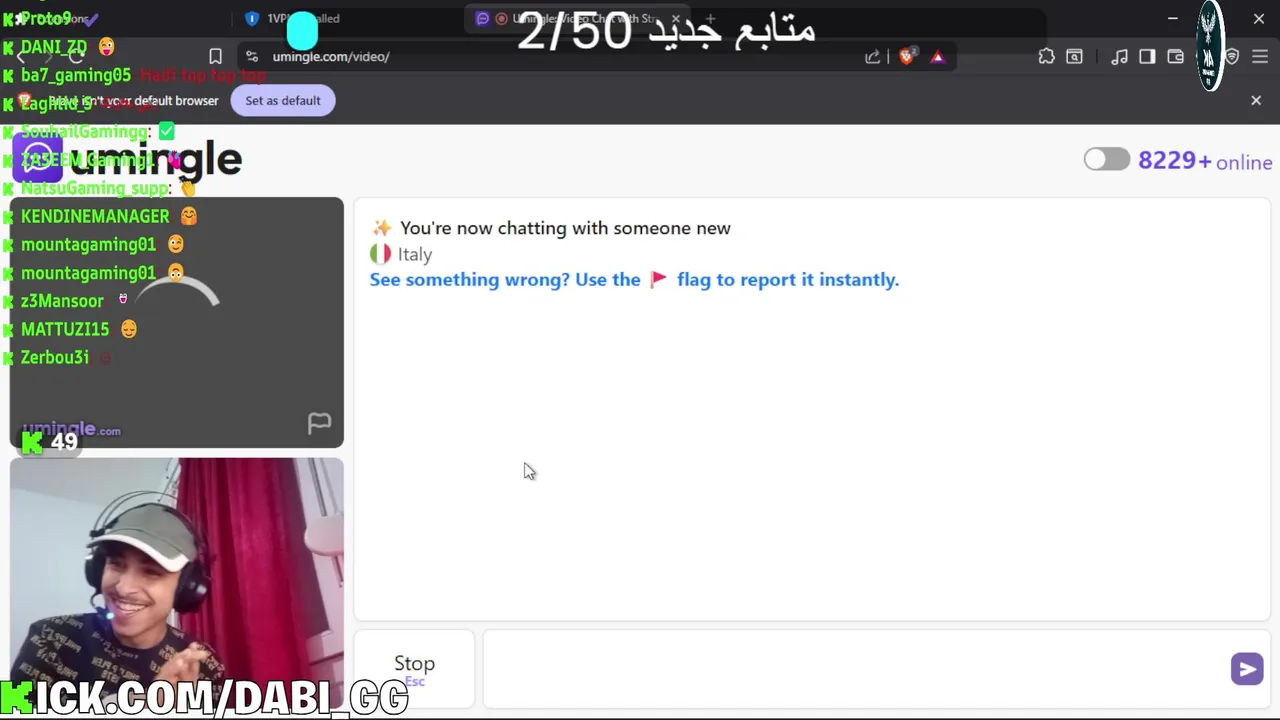Open Brave Shields lion icon
This screenshot has width=1280, height=720.
click(x=907, y=57)
